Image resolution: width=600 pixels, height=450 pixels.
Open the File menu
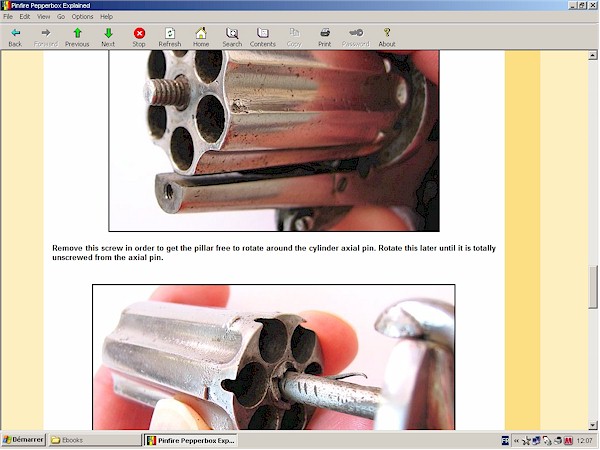coord(8,16)
